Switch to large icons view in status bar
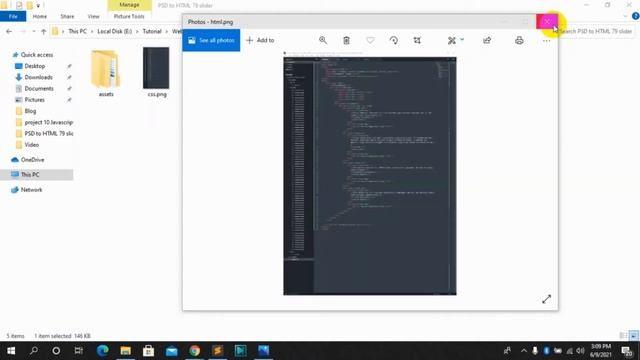 (x=634, y=336)
